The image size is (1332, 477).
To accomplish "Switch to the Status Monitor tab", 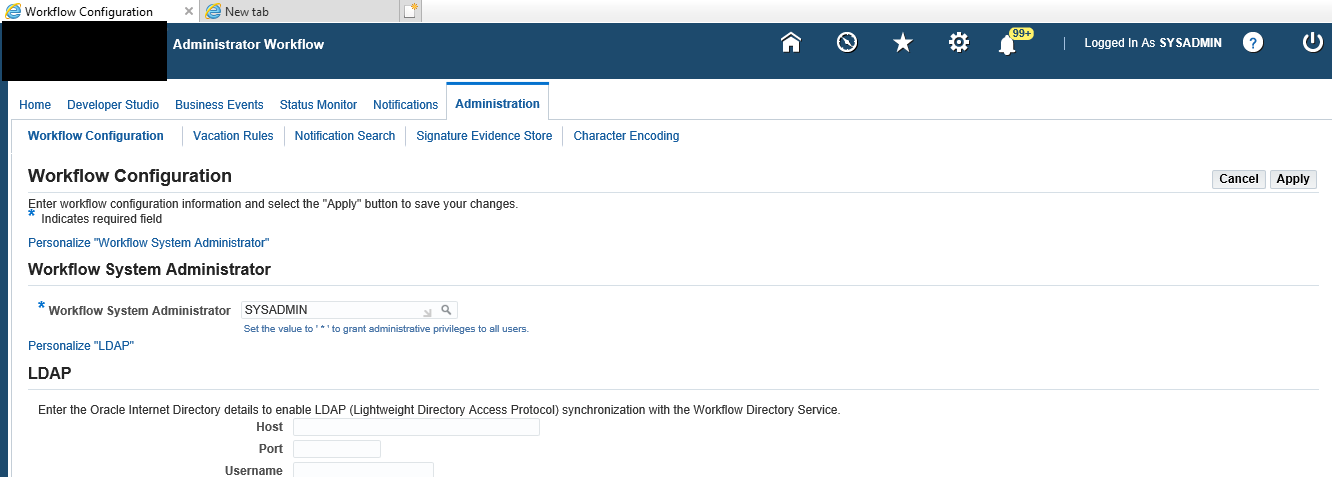I will (x=318, y=104).
